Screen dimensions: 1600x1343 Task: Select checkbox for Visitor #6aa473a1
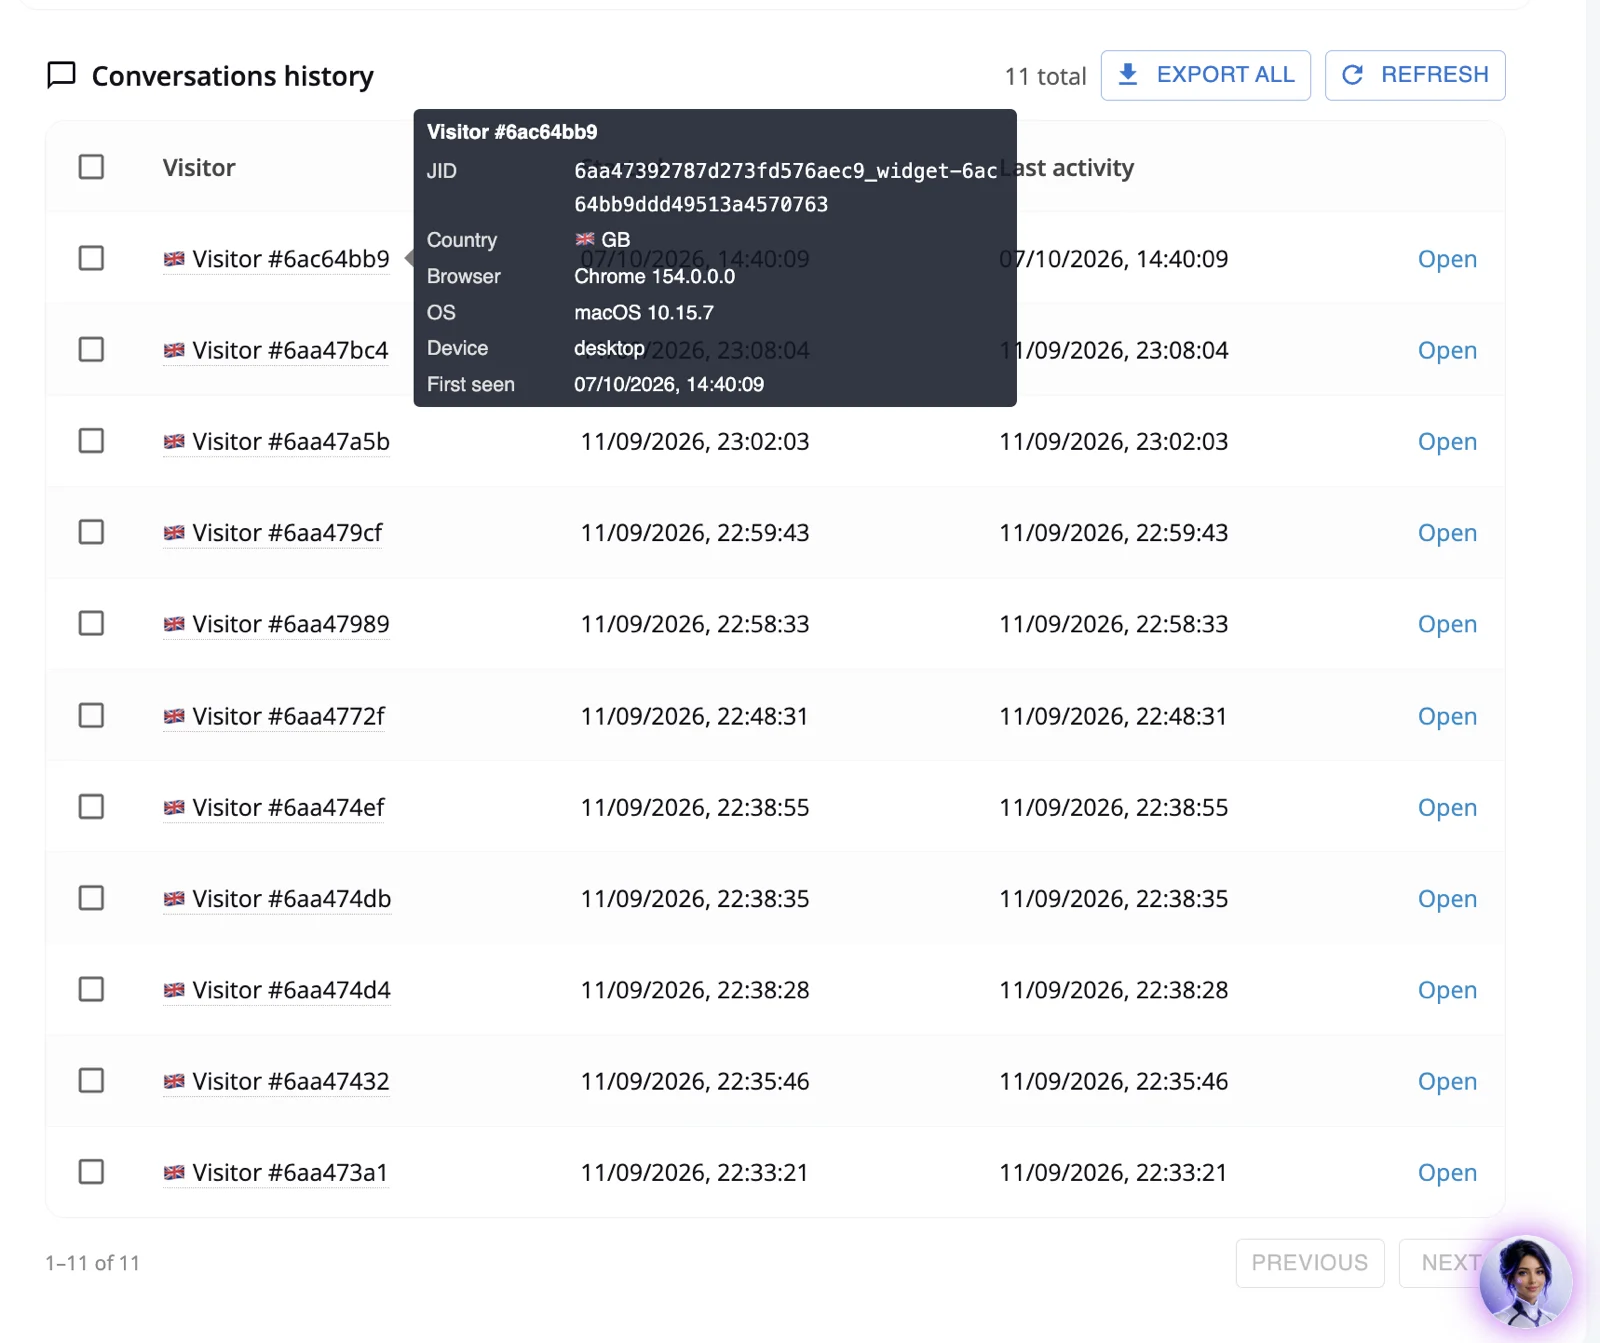click(x=91, y=1172)
